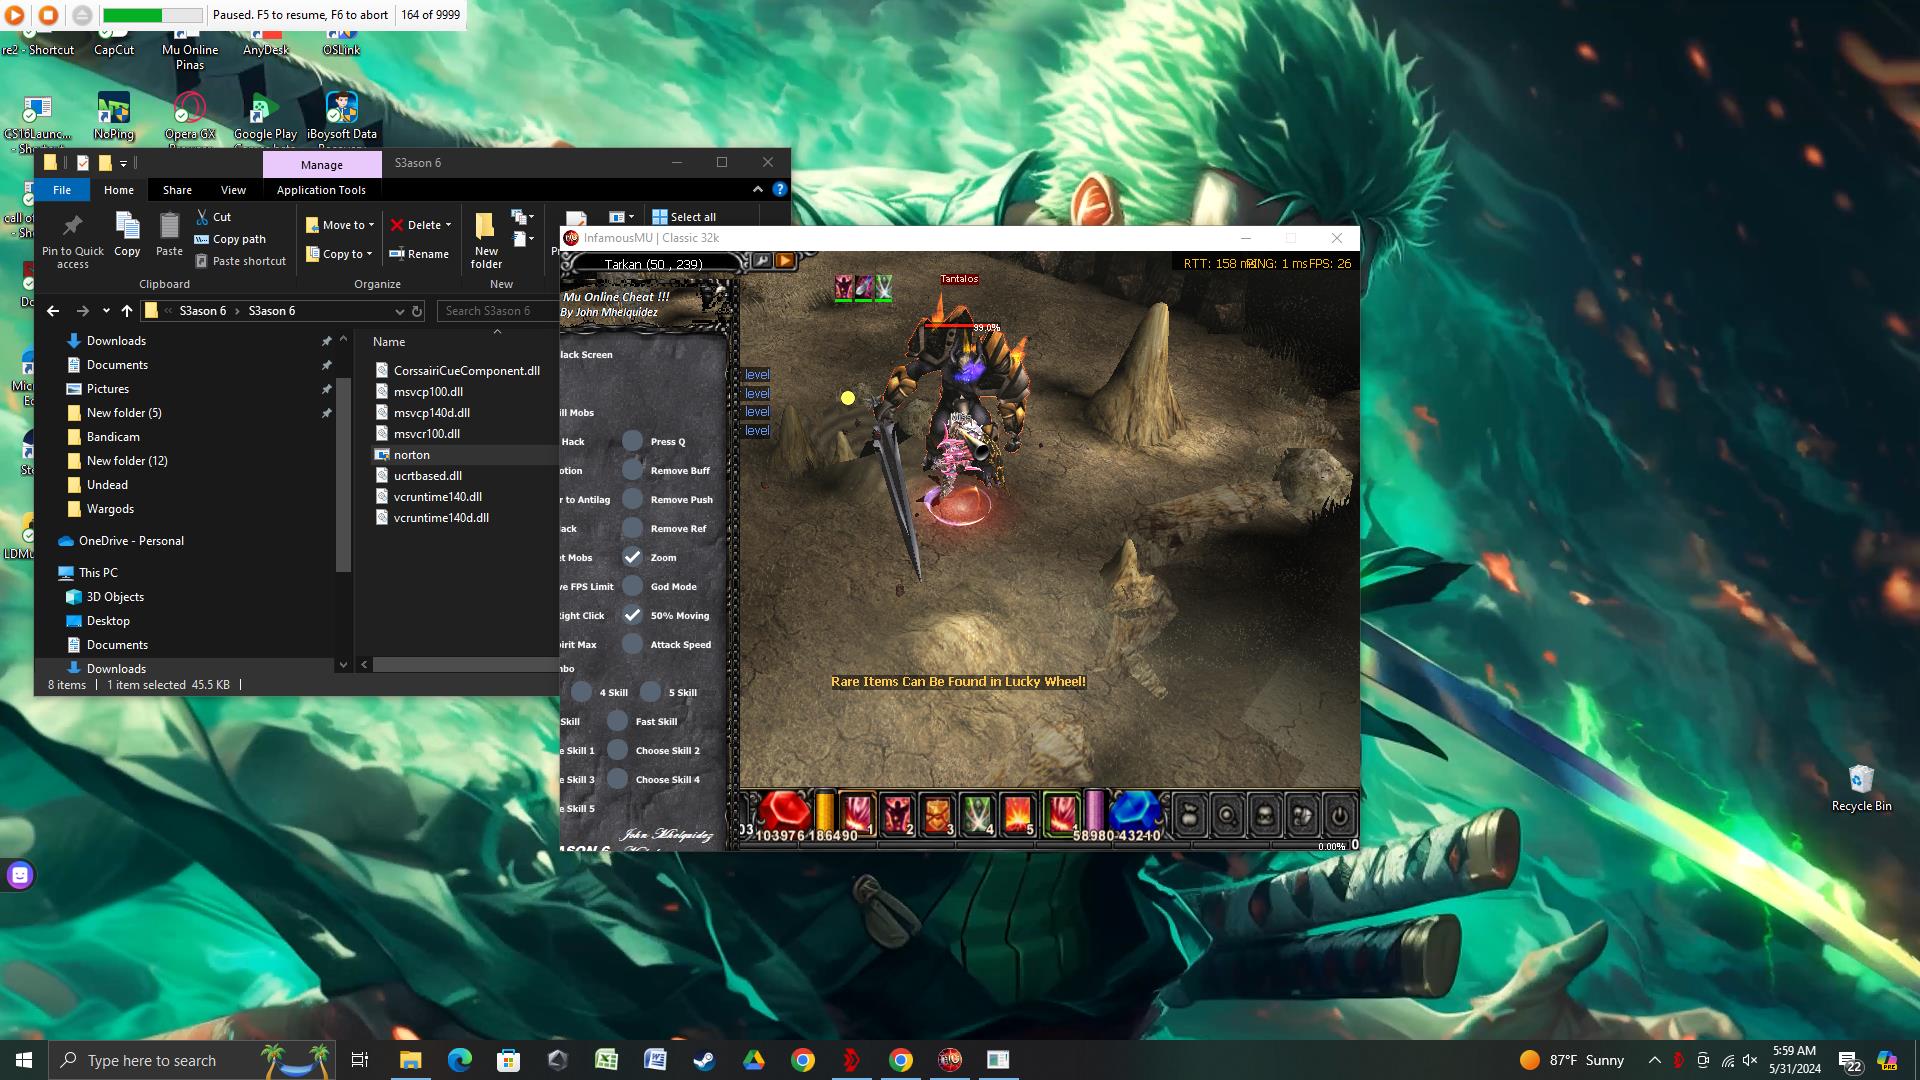The width and height of the screenshot is (1920, 1080).
Task: Toggle the Press Q option
Action: tap(632, 441)
